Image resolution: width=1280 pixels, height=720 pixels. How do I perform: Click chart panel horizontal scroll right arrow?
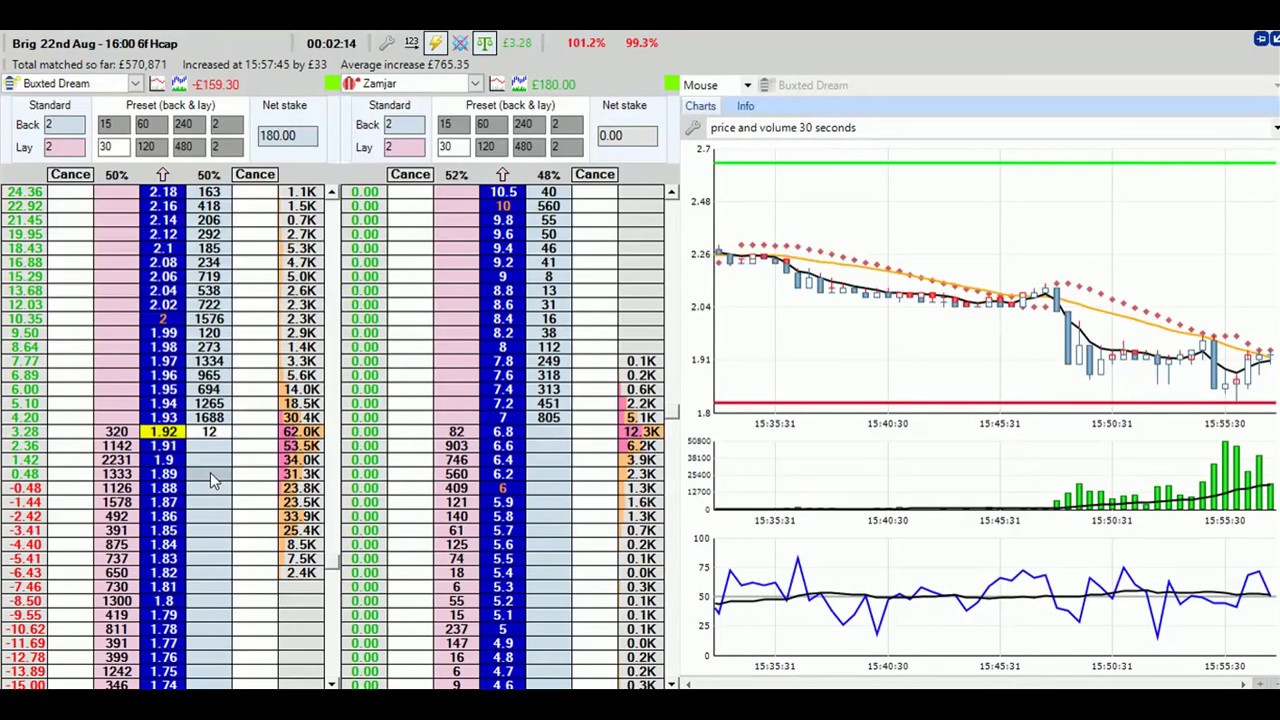point(1243,684)
